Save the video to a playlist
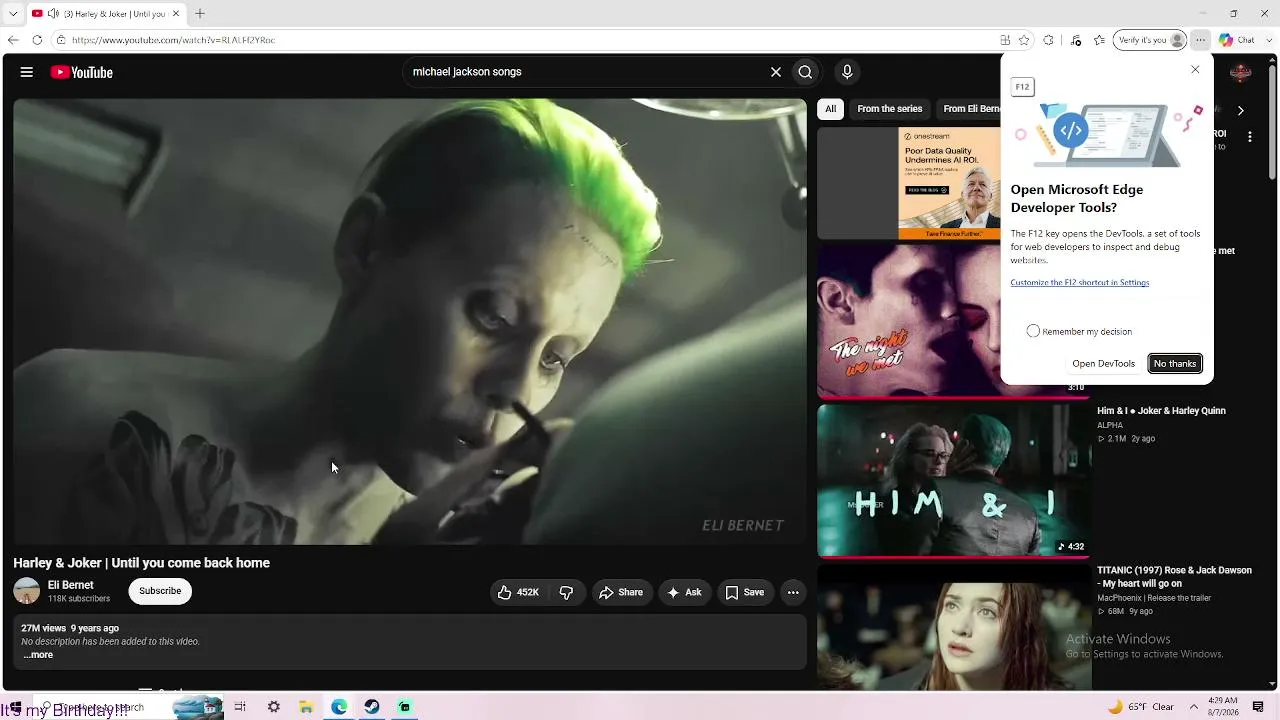Image resolution: width=1280 pixels, height=720 pixels. (x=744, y=592)
